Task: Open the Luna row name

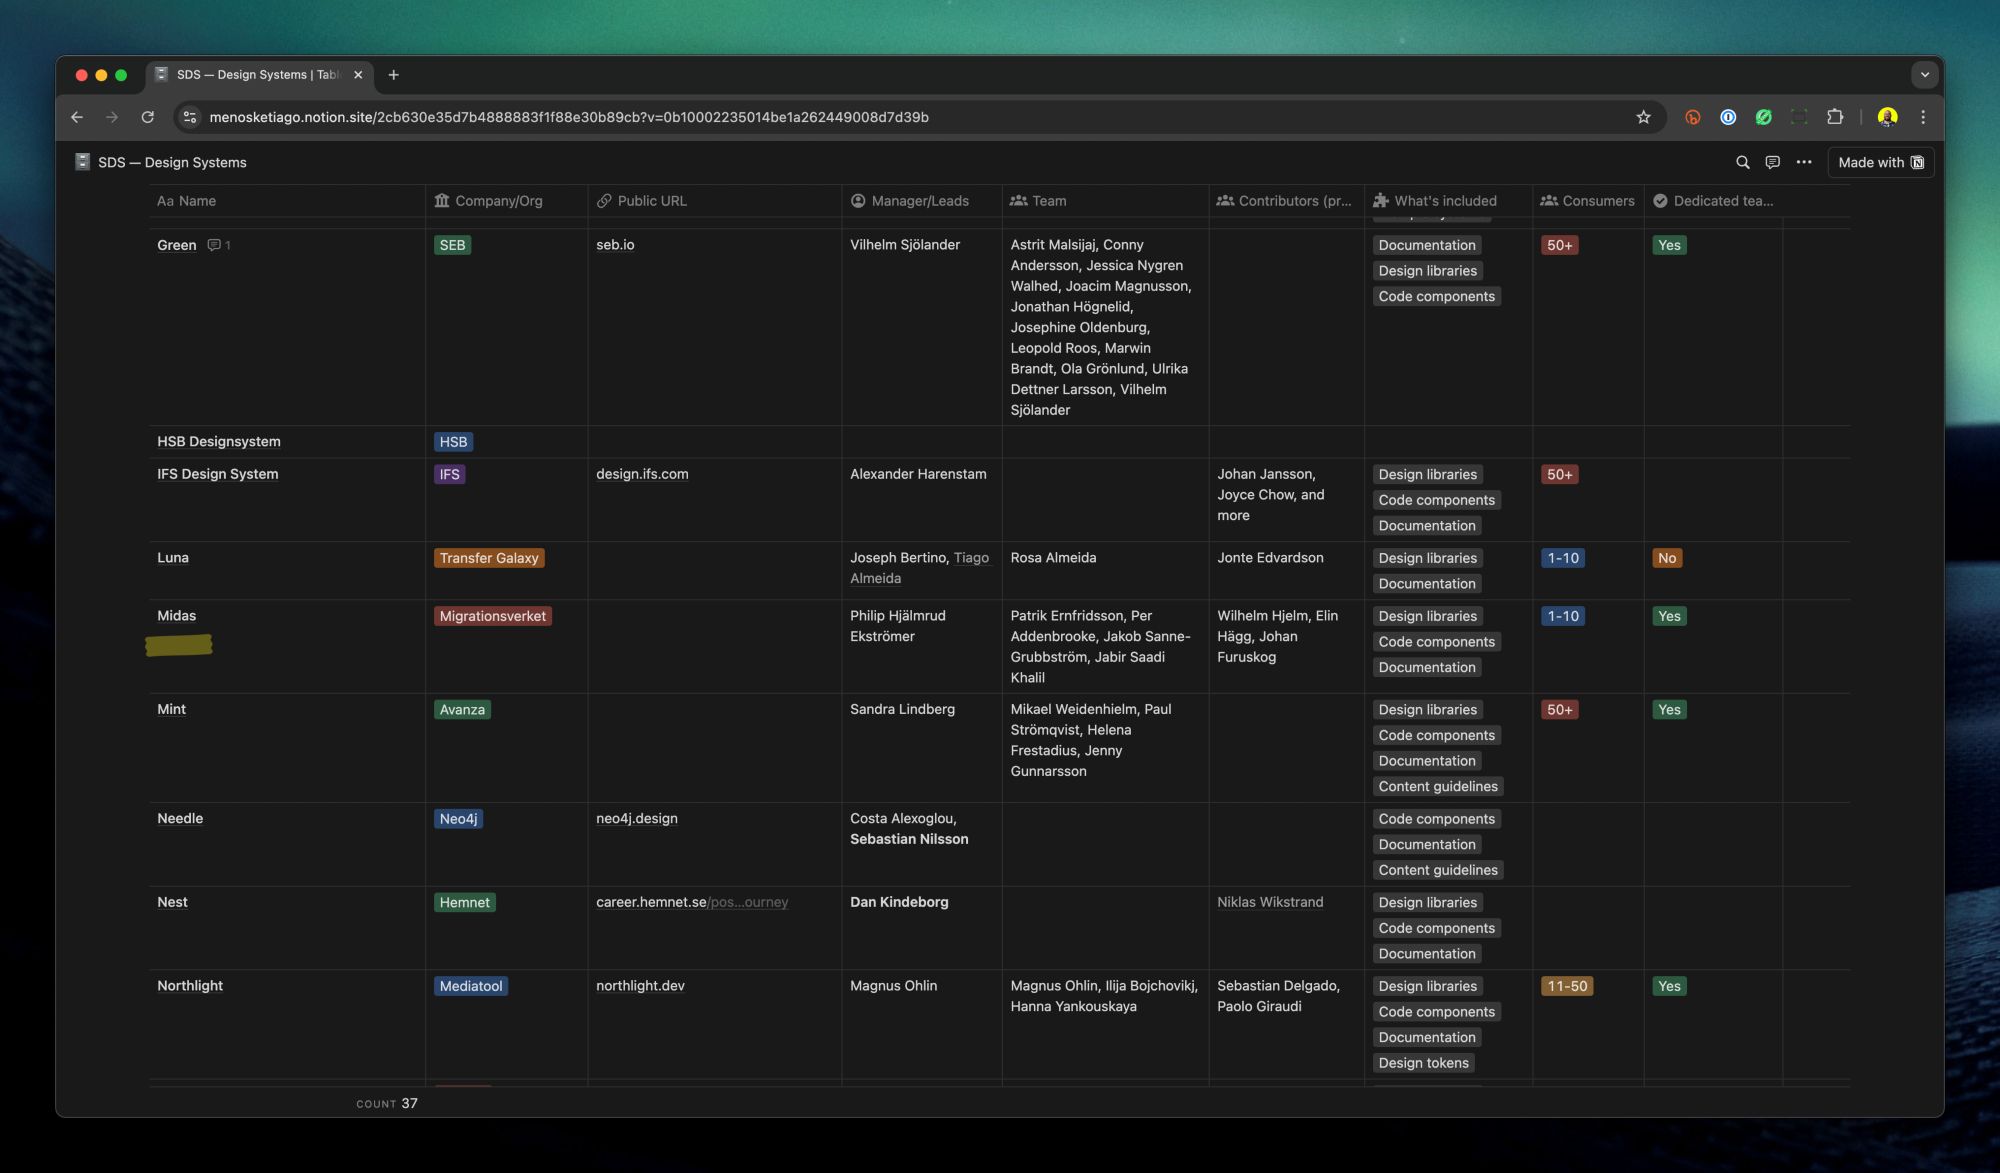Action: point(173,558)
